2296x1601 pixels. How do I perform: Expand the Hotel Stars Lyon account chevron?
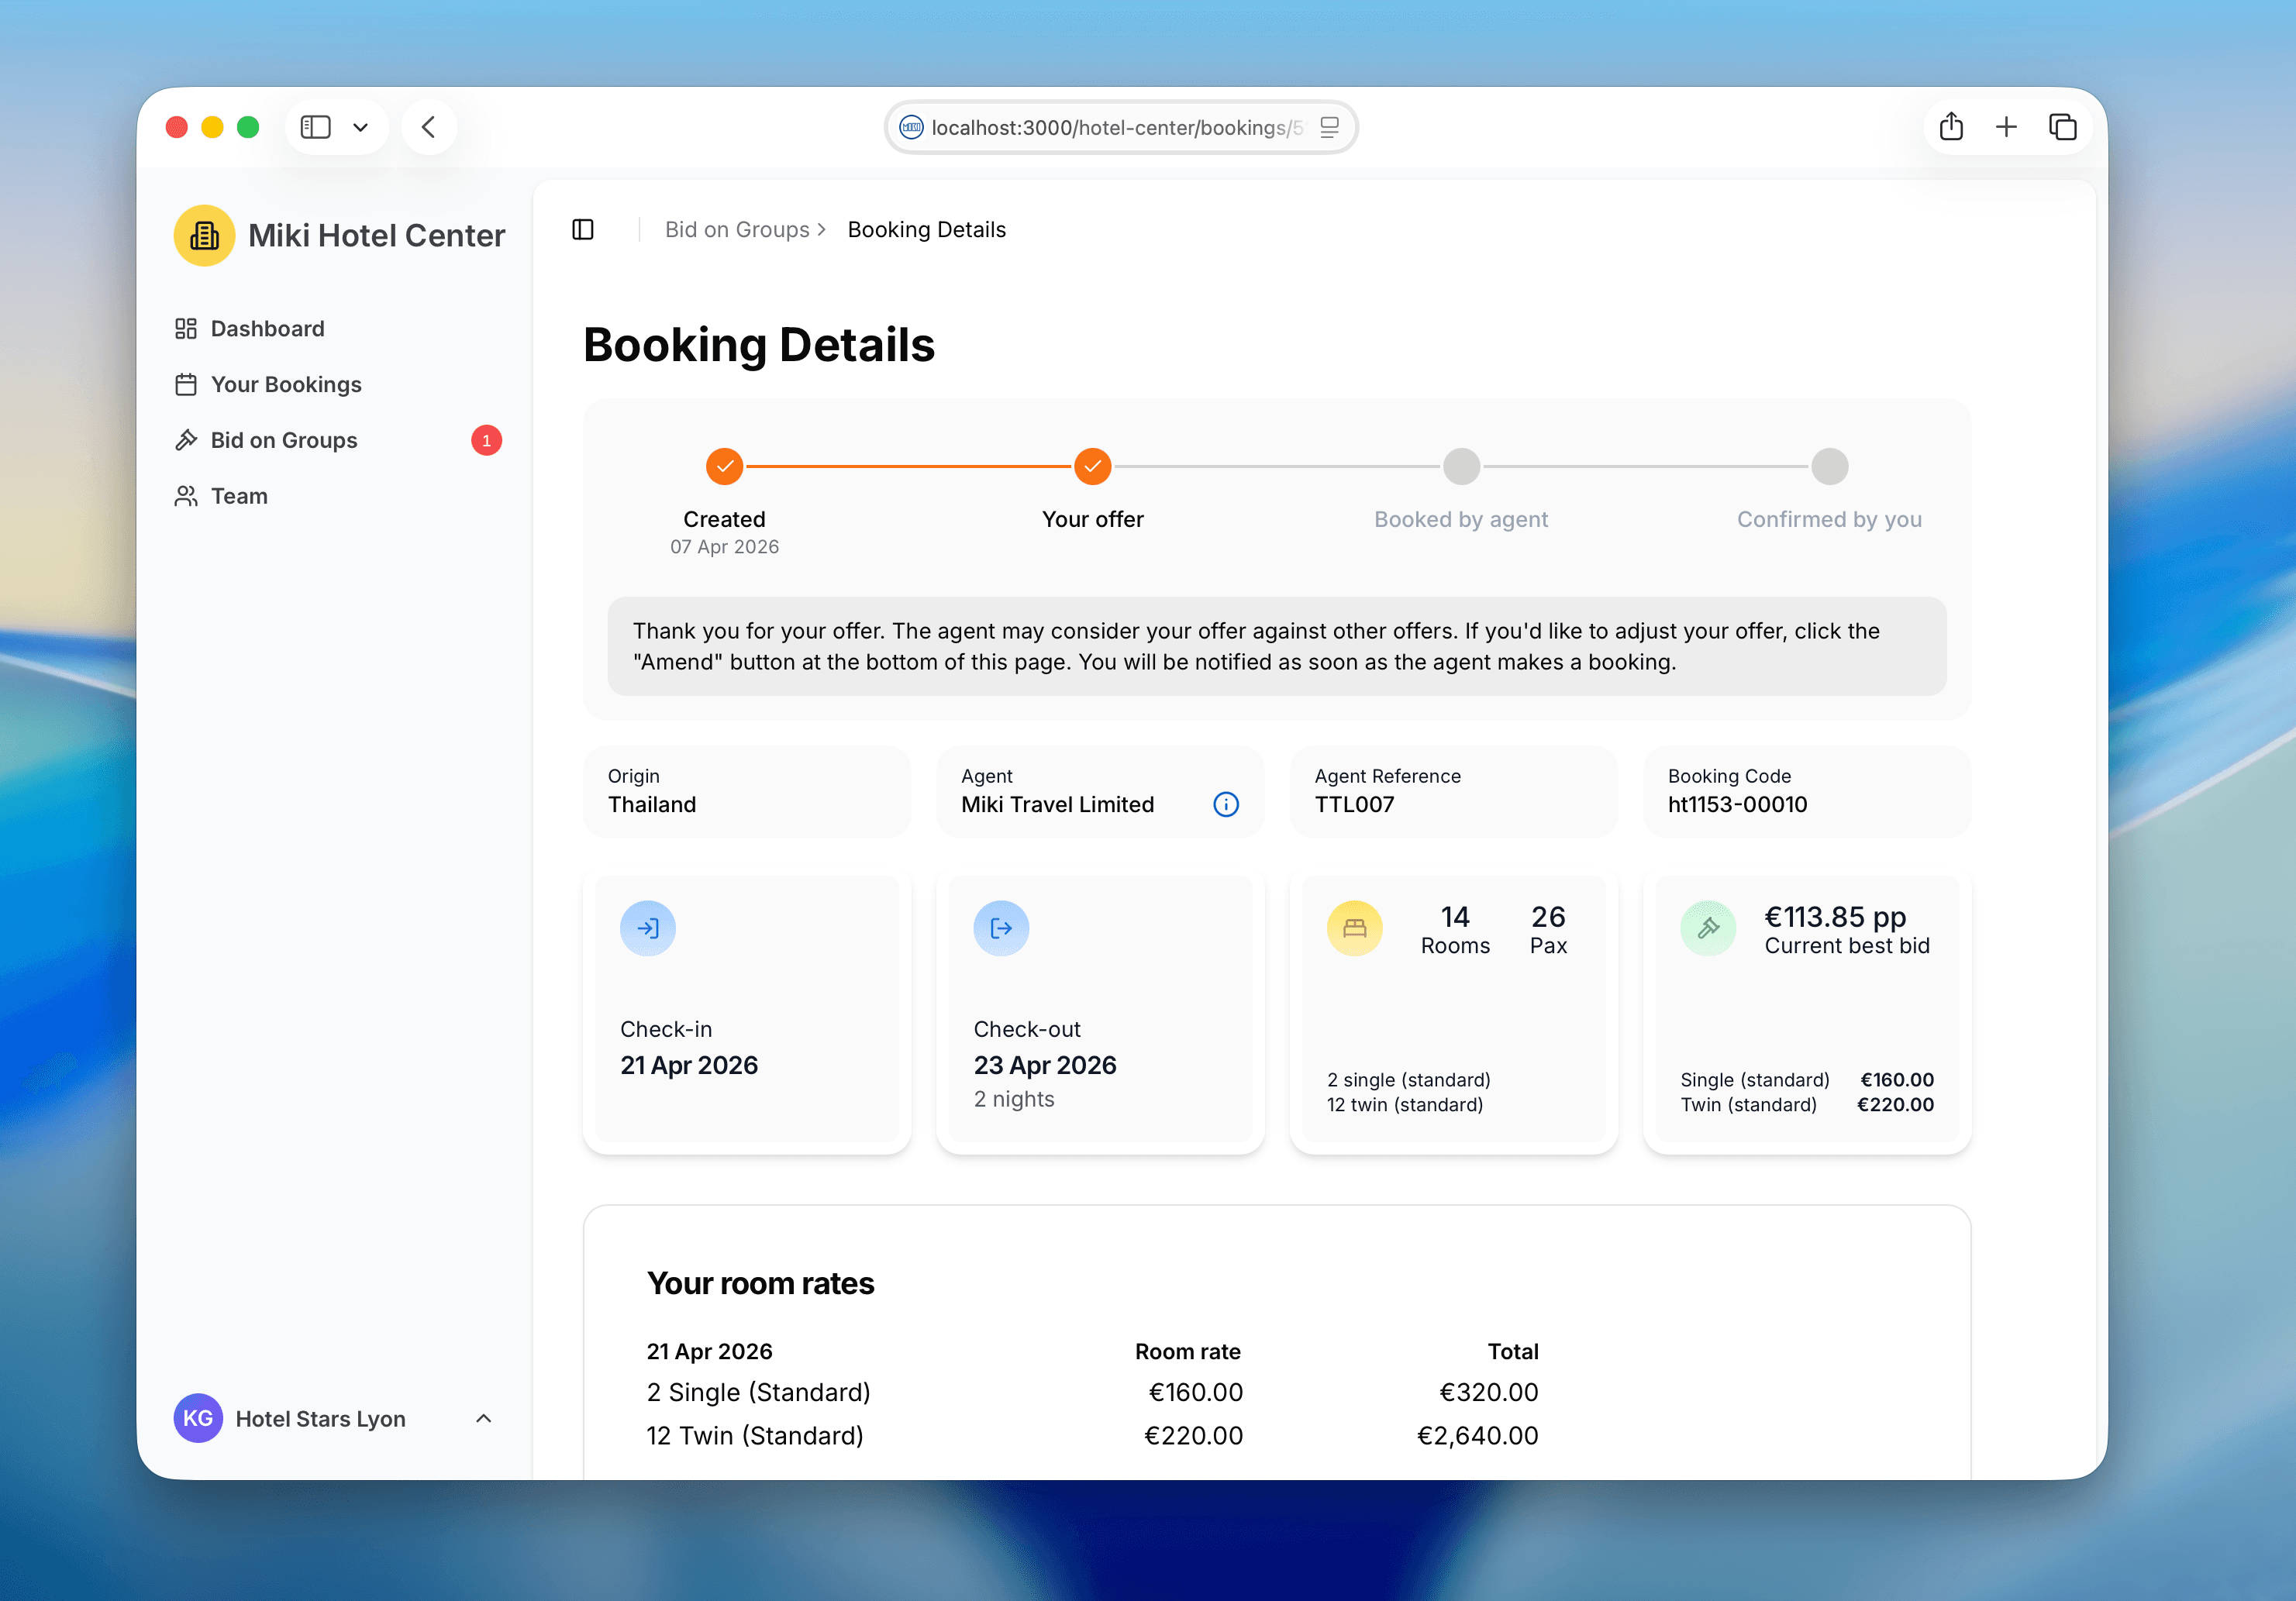(x=483, y=1418)
